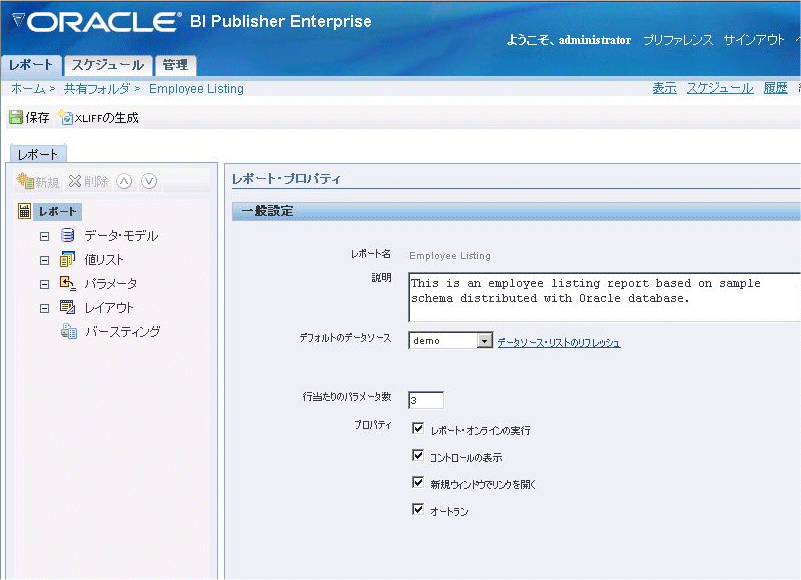Open the default data source dropdown
The image size is (801, 580).
(x=484, y=340)
